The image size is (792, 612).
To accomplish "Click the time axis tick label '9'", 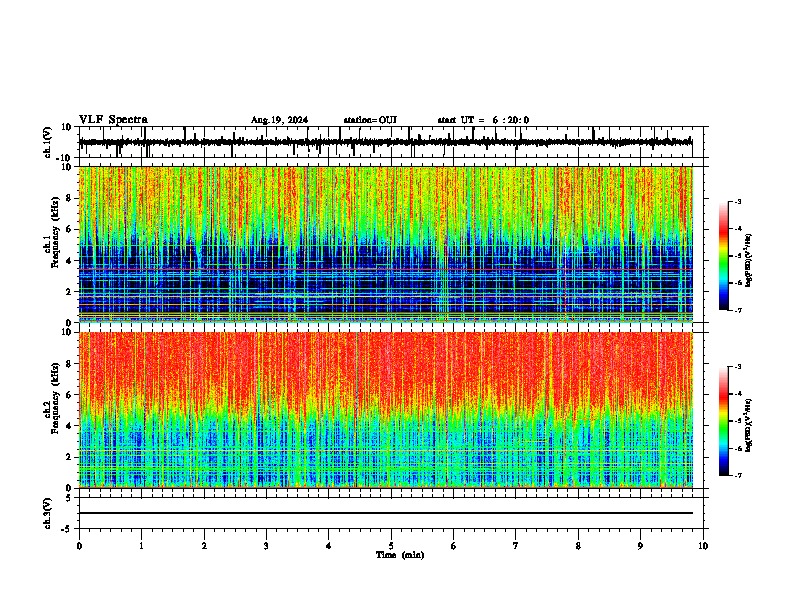I will (640, 546).
